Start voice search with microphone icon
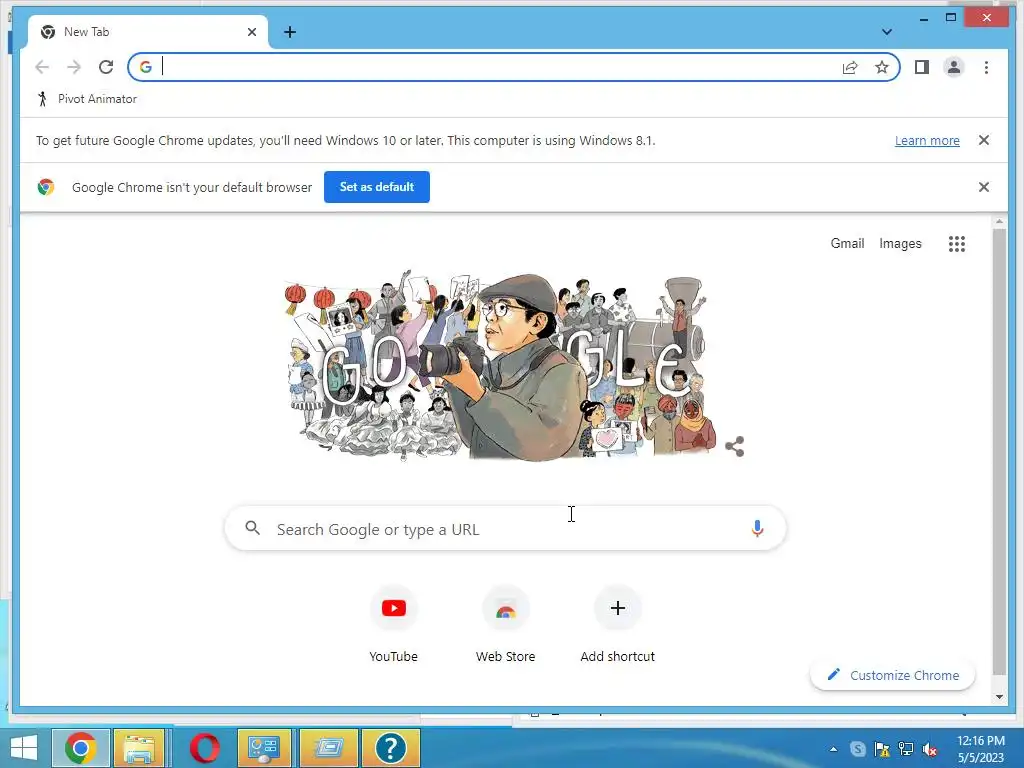Viewport: 1024px width, 768px height. [x=757, y=528]
